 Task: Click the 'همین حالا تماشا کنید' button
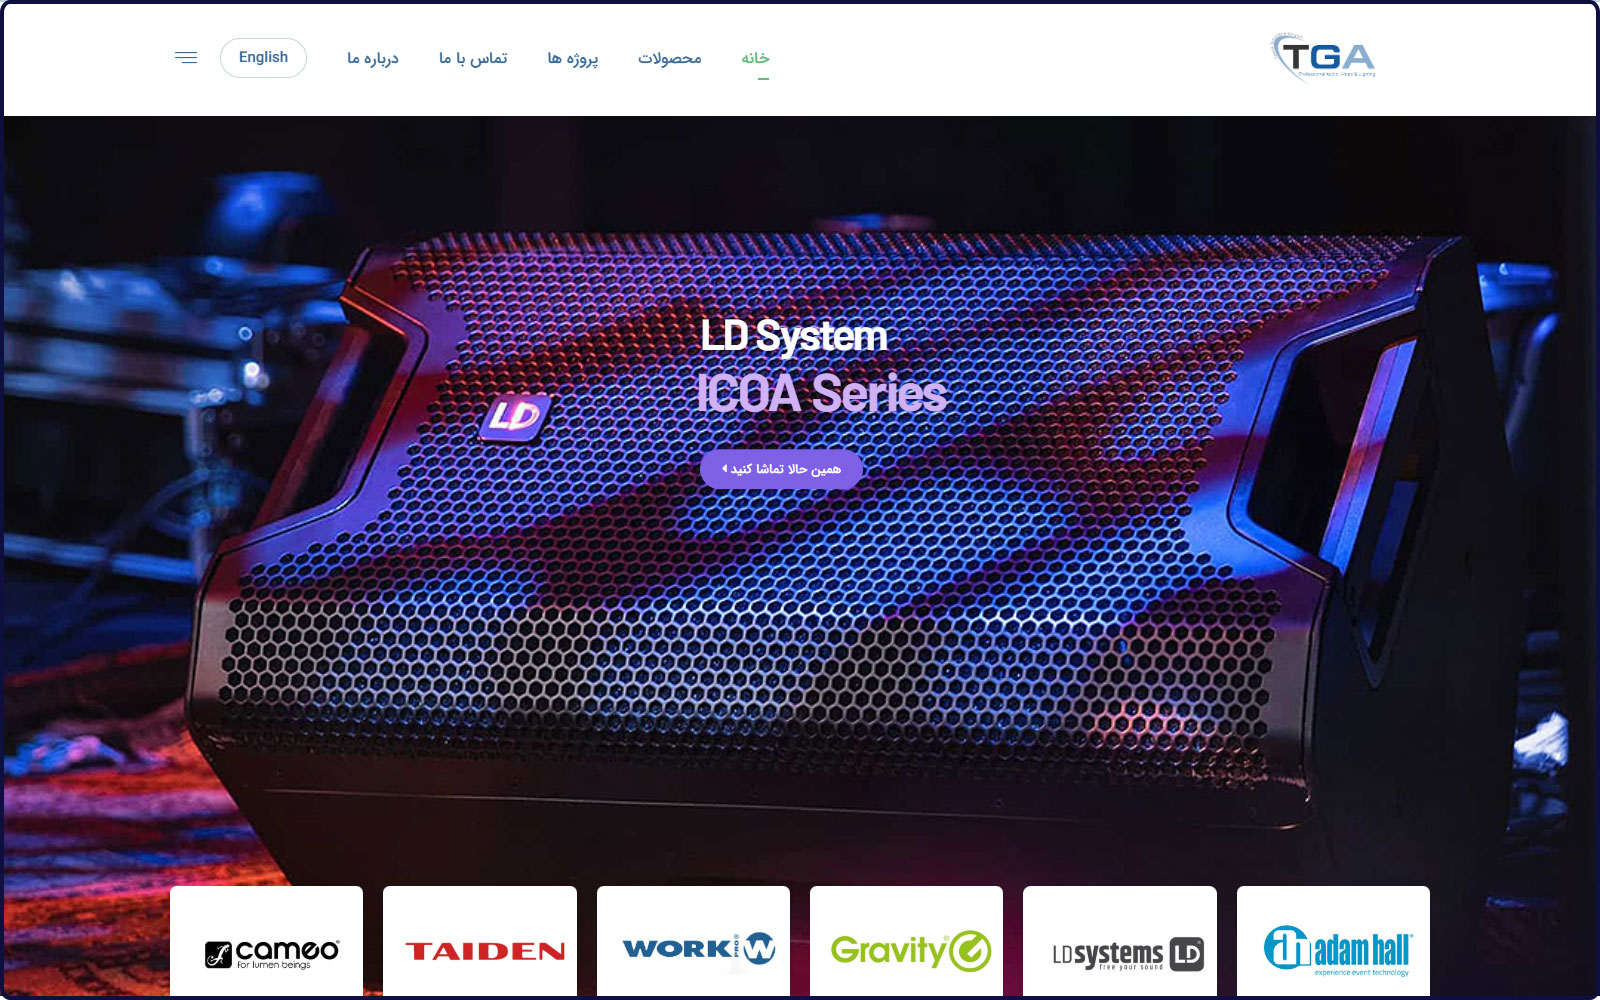pyautogui.click(x=781, y=469)
